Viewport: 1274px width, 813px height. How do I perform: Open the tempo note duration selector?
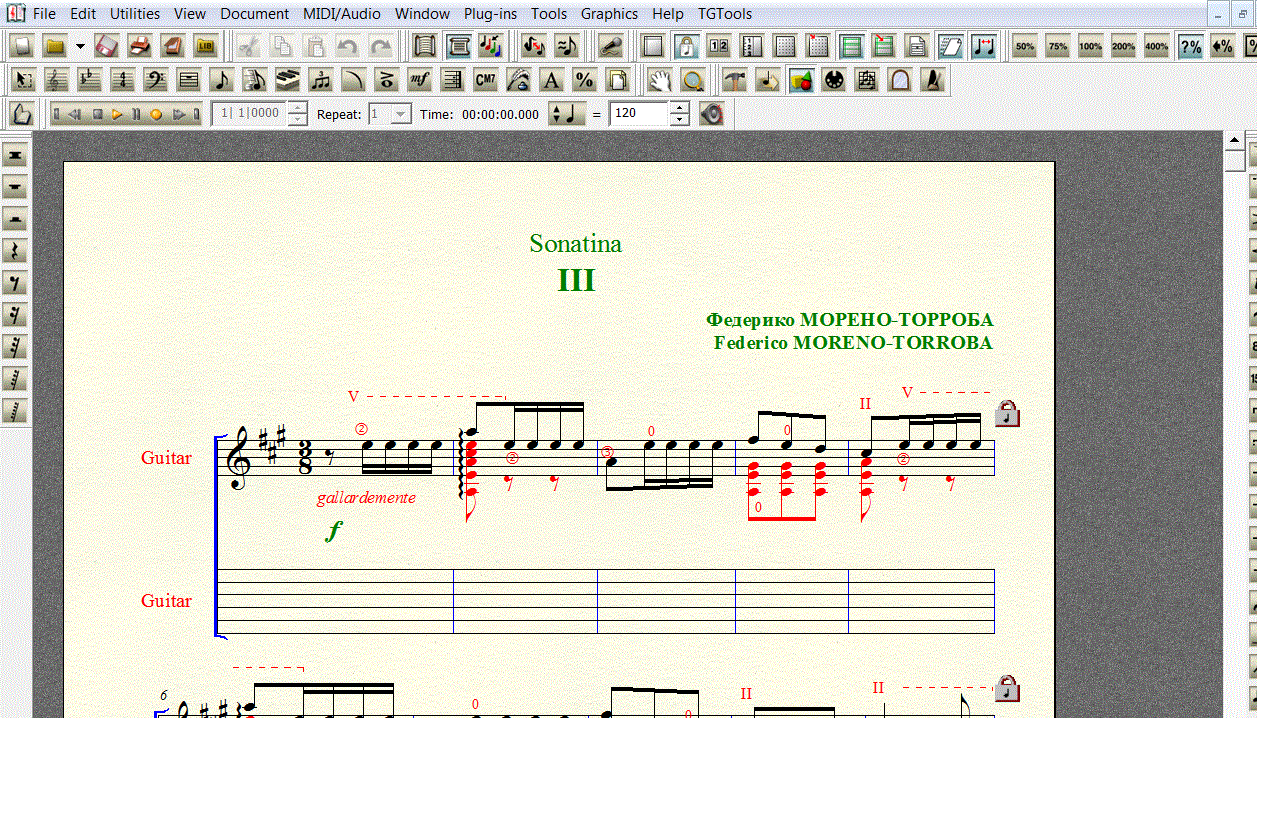click(x=568, y=114)
